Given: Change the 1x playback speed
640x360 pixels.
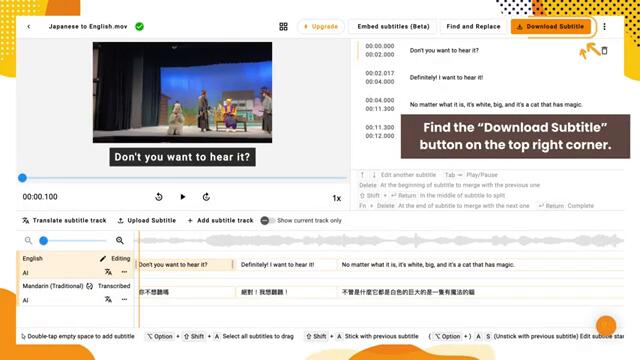Looking at the screenshot, I should [336, 198].
